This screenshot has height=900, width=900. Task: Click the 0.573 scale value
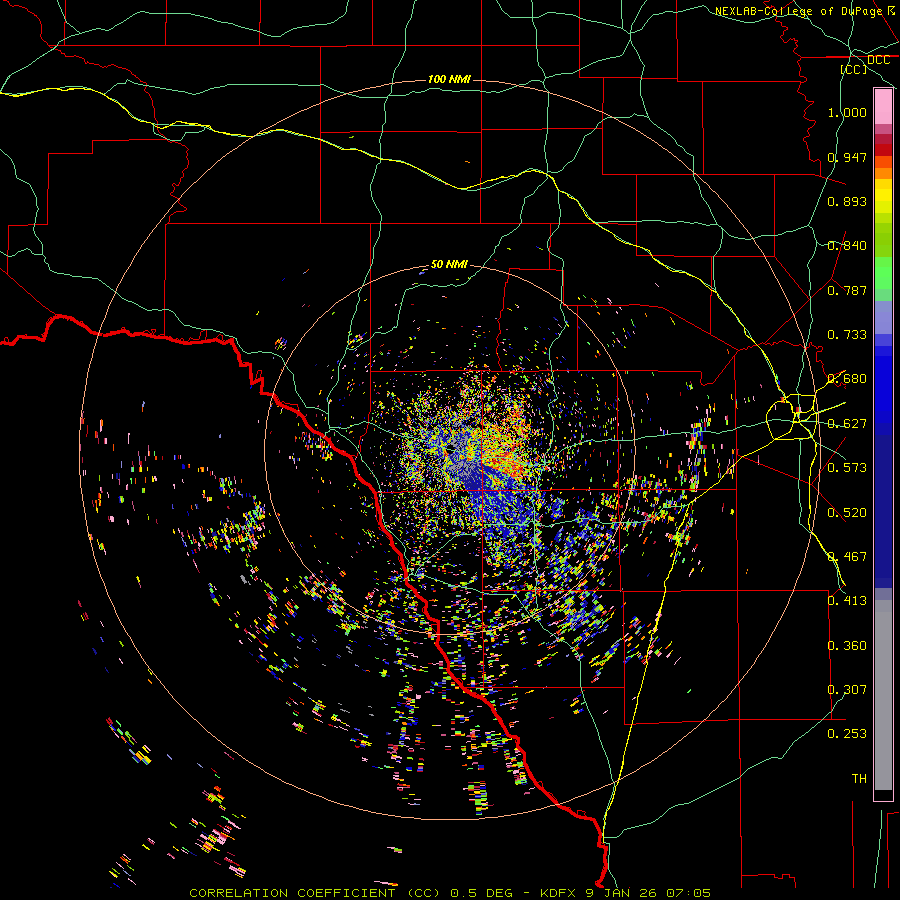coord(847,468)
